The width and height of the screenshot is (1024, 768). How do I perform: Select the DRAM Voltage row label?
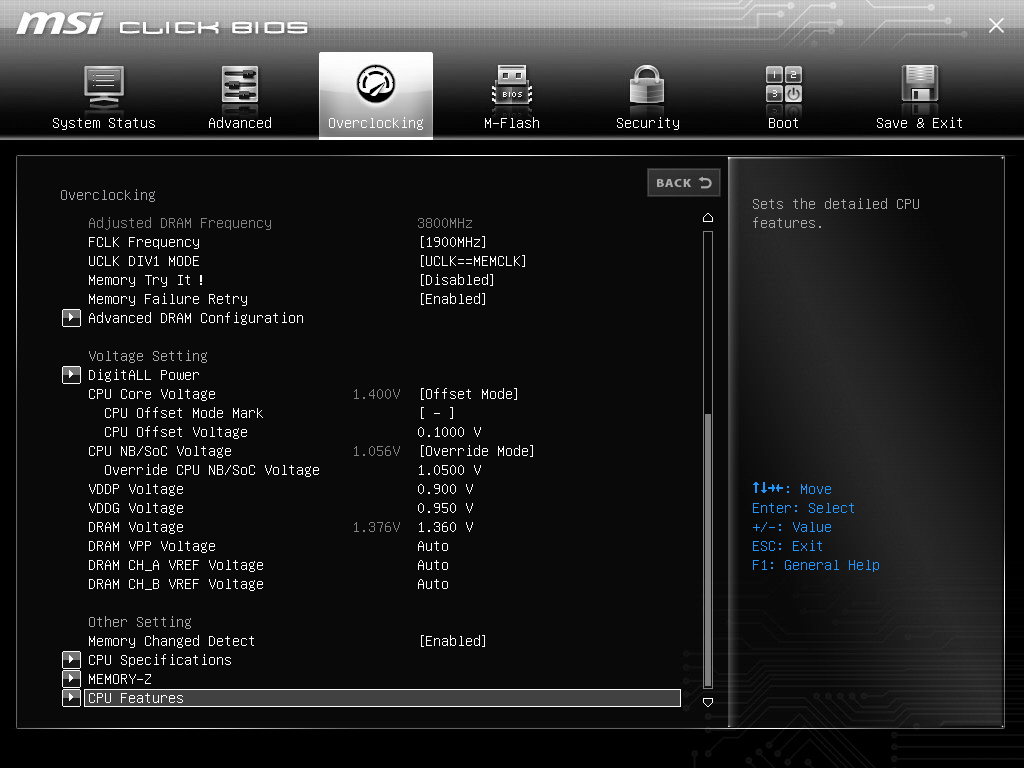click(x=136, y=527)
